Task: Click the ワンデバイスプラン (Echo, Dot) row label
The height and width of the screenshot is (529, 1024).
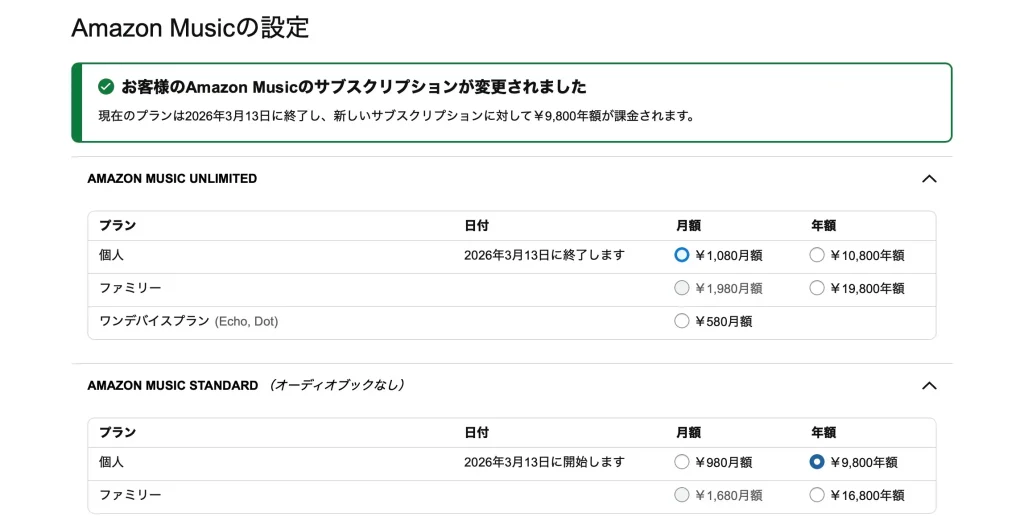Action: [188, 321]
